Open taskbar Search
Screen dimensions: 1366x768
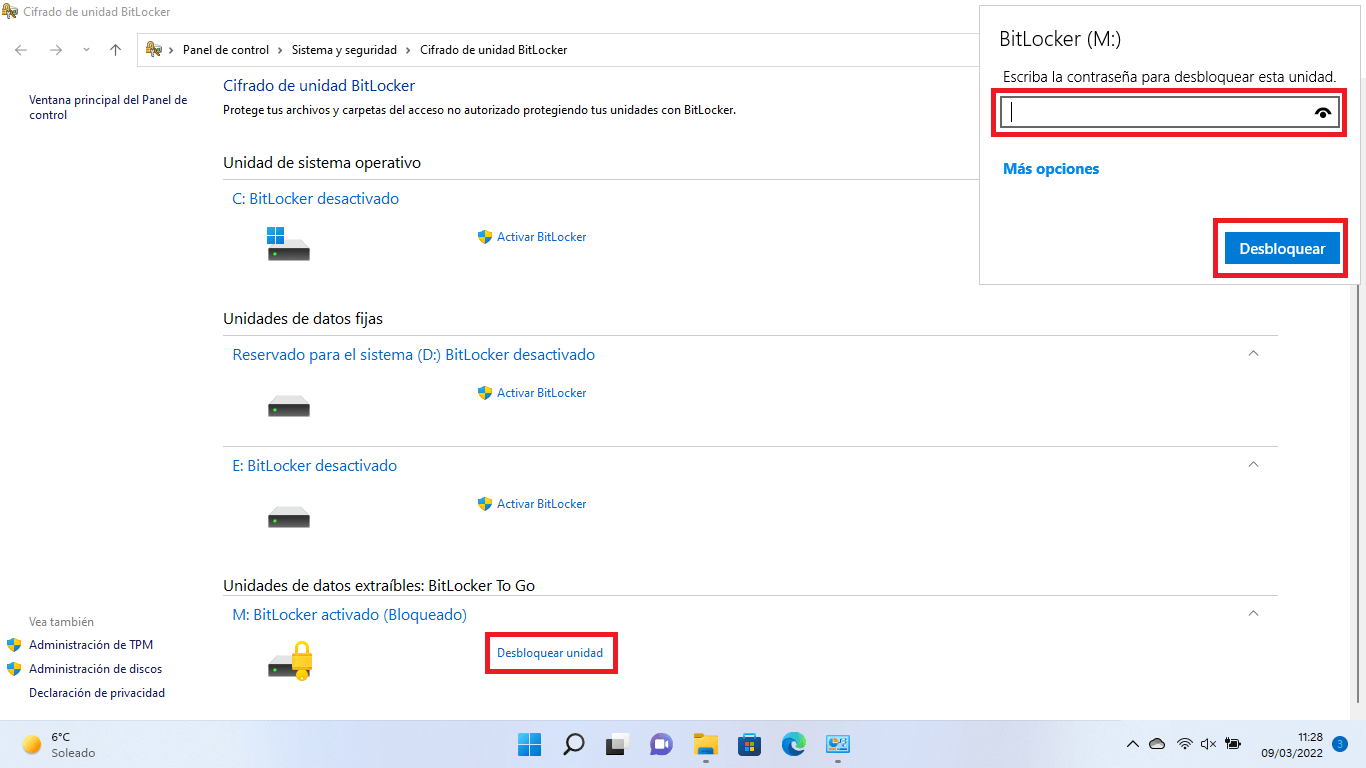point(574,744)
